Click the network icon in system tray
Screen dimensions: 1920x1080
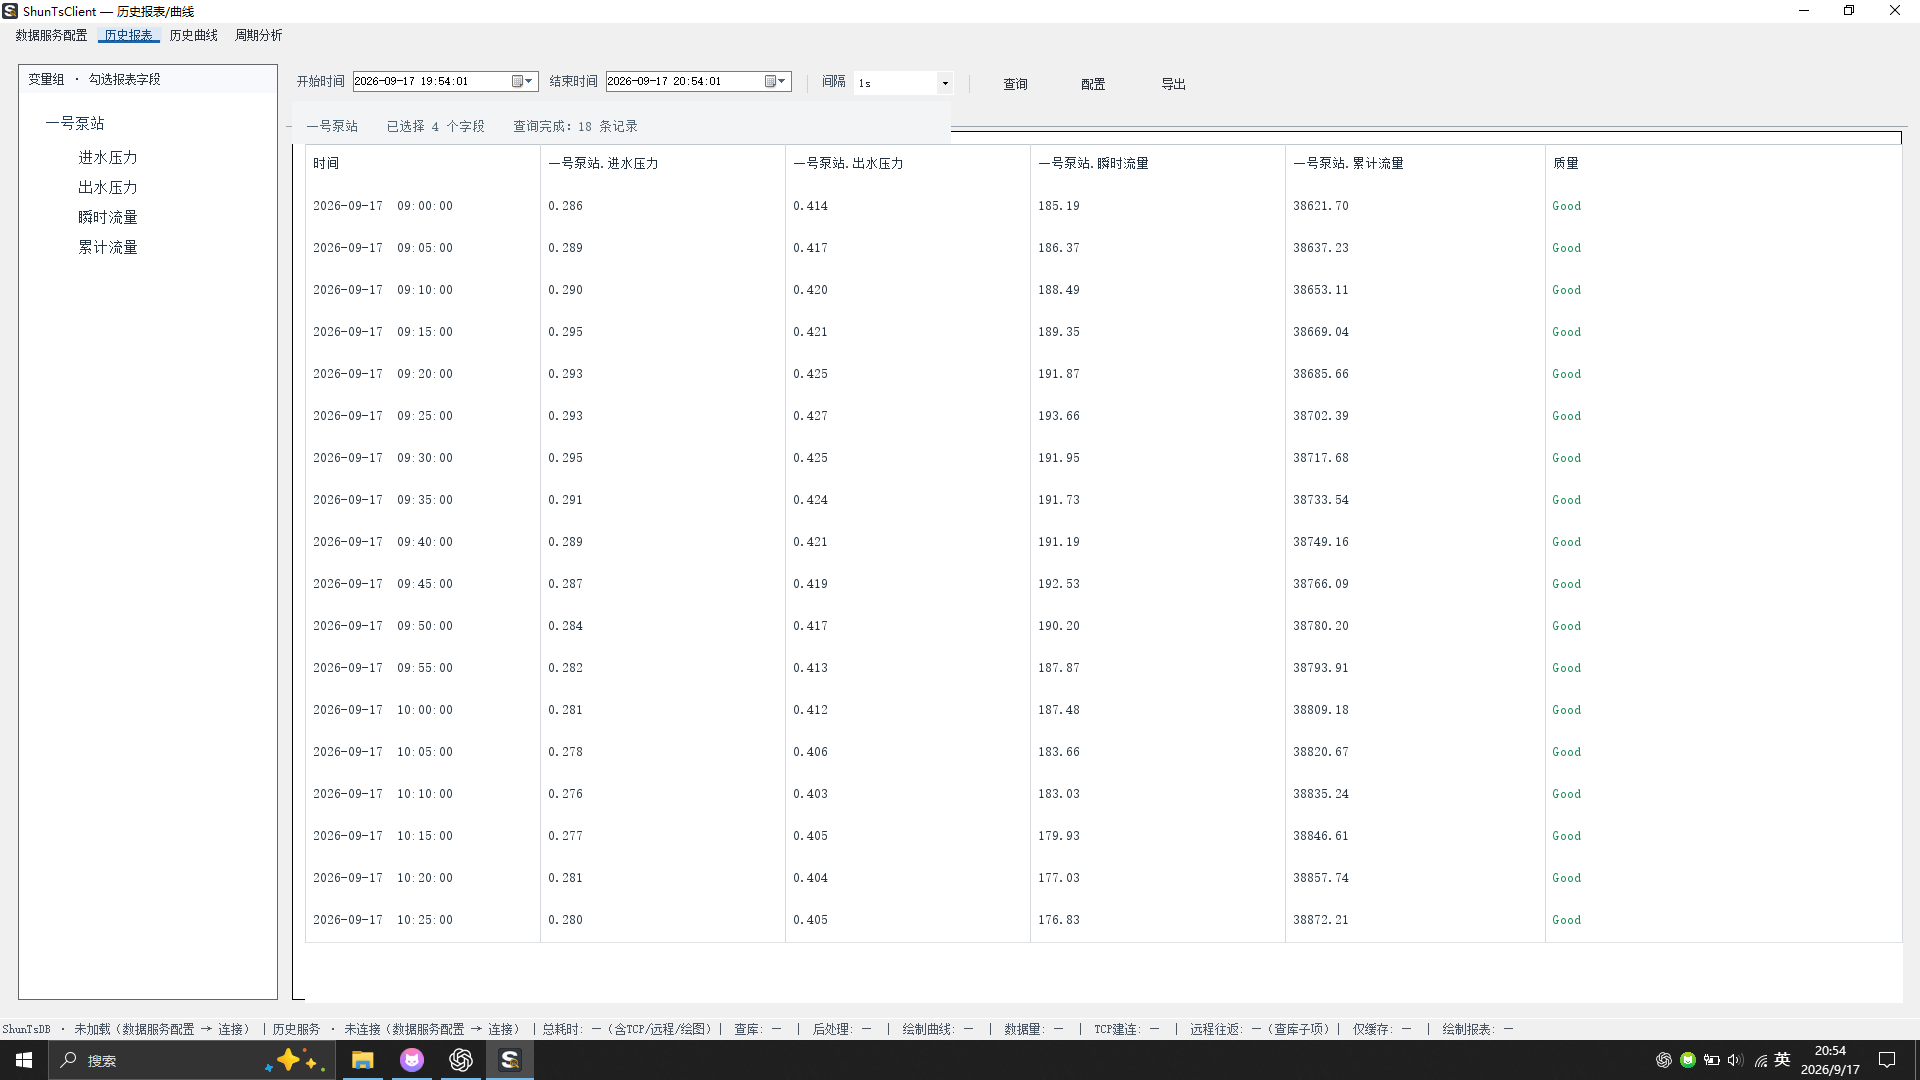click(x=1760, y=1060)
